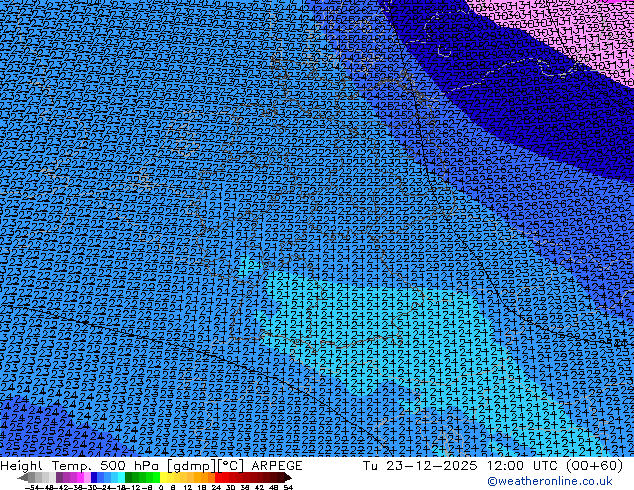Click the Height title word
The width and height of the screenshot is (634, 490).
(21, 466)
